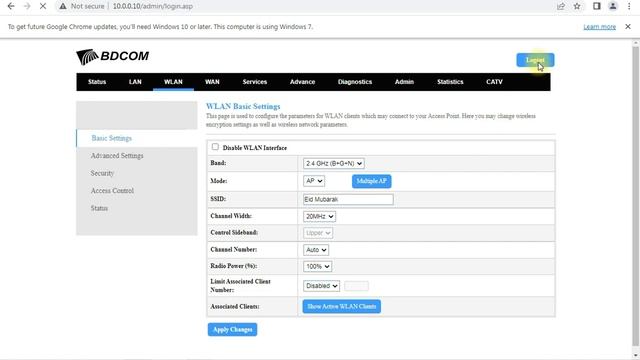Open the Statistics menu tab
Screen dimensions: 640x360
pos(450,82)
